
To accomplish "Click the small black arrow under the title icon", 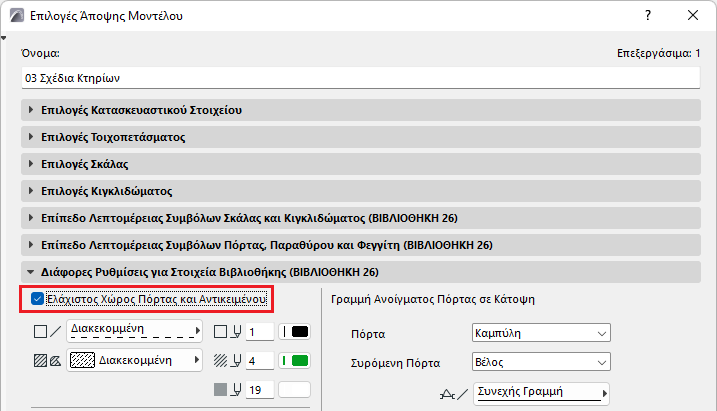I will point(4,38).
